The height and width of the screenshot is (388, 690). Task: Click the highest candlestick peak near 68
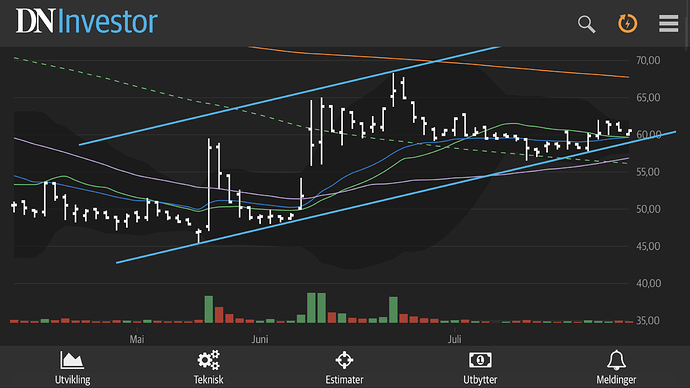click(393, 90)
